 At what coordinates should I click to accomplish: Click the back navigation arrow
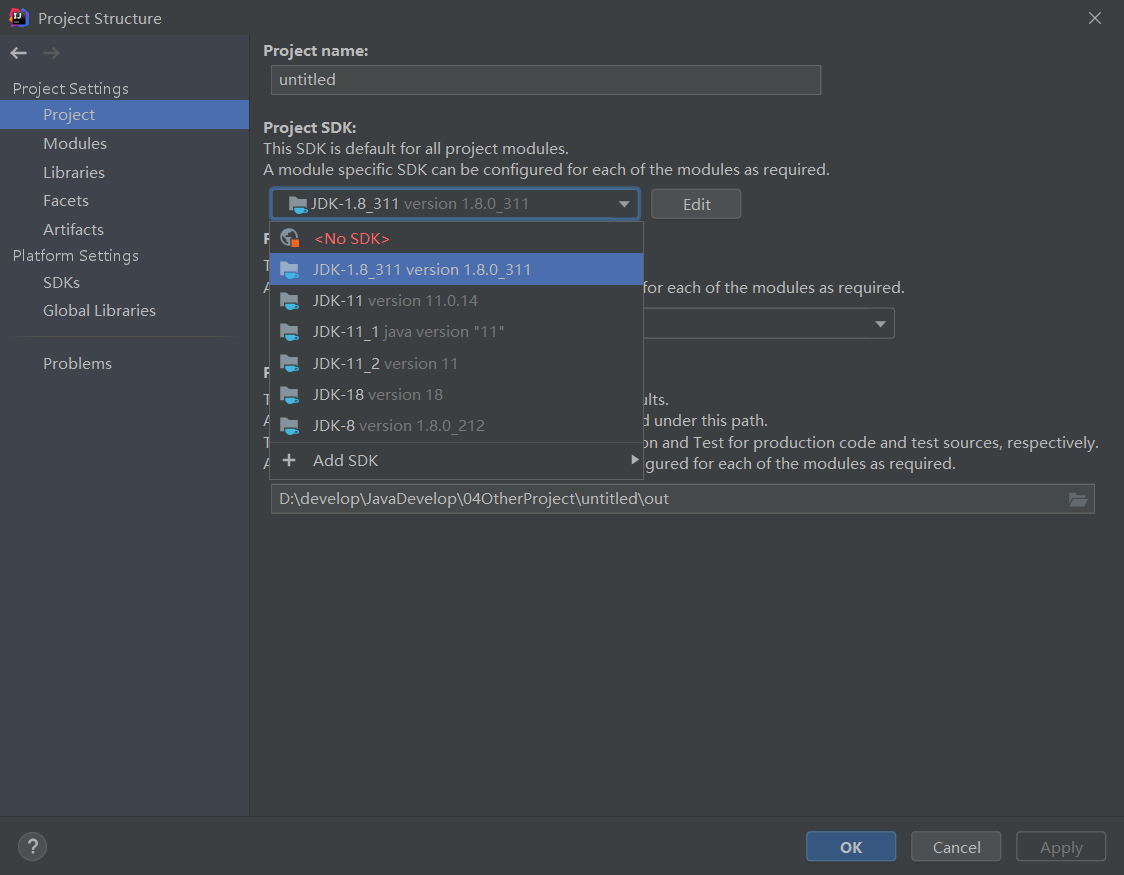(19, 53)
